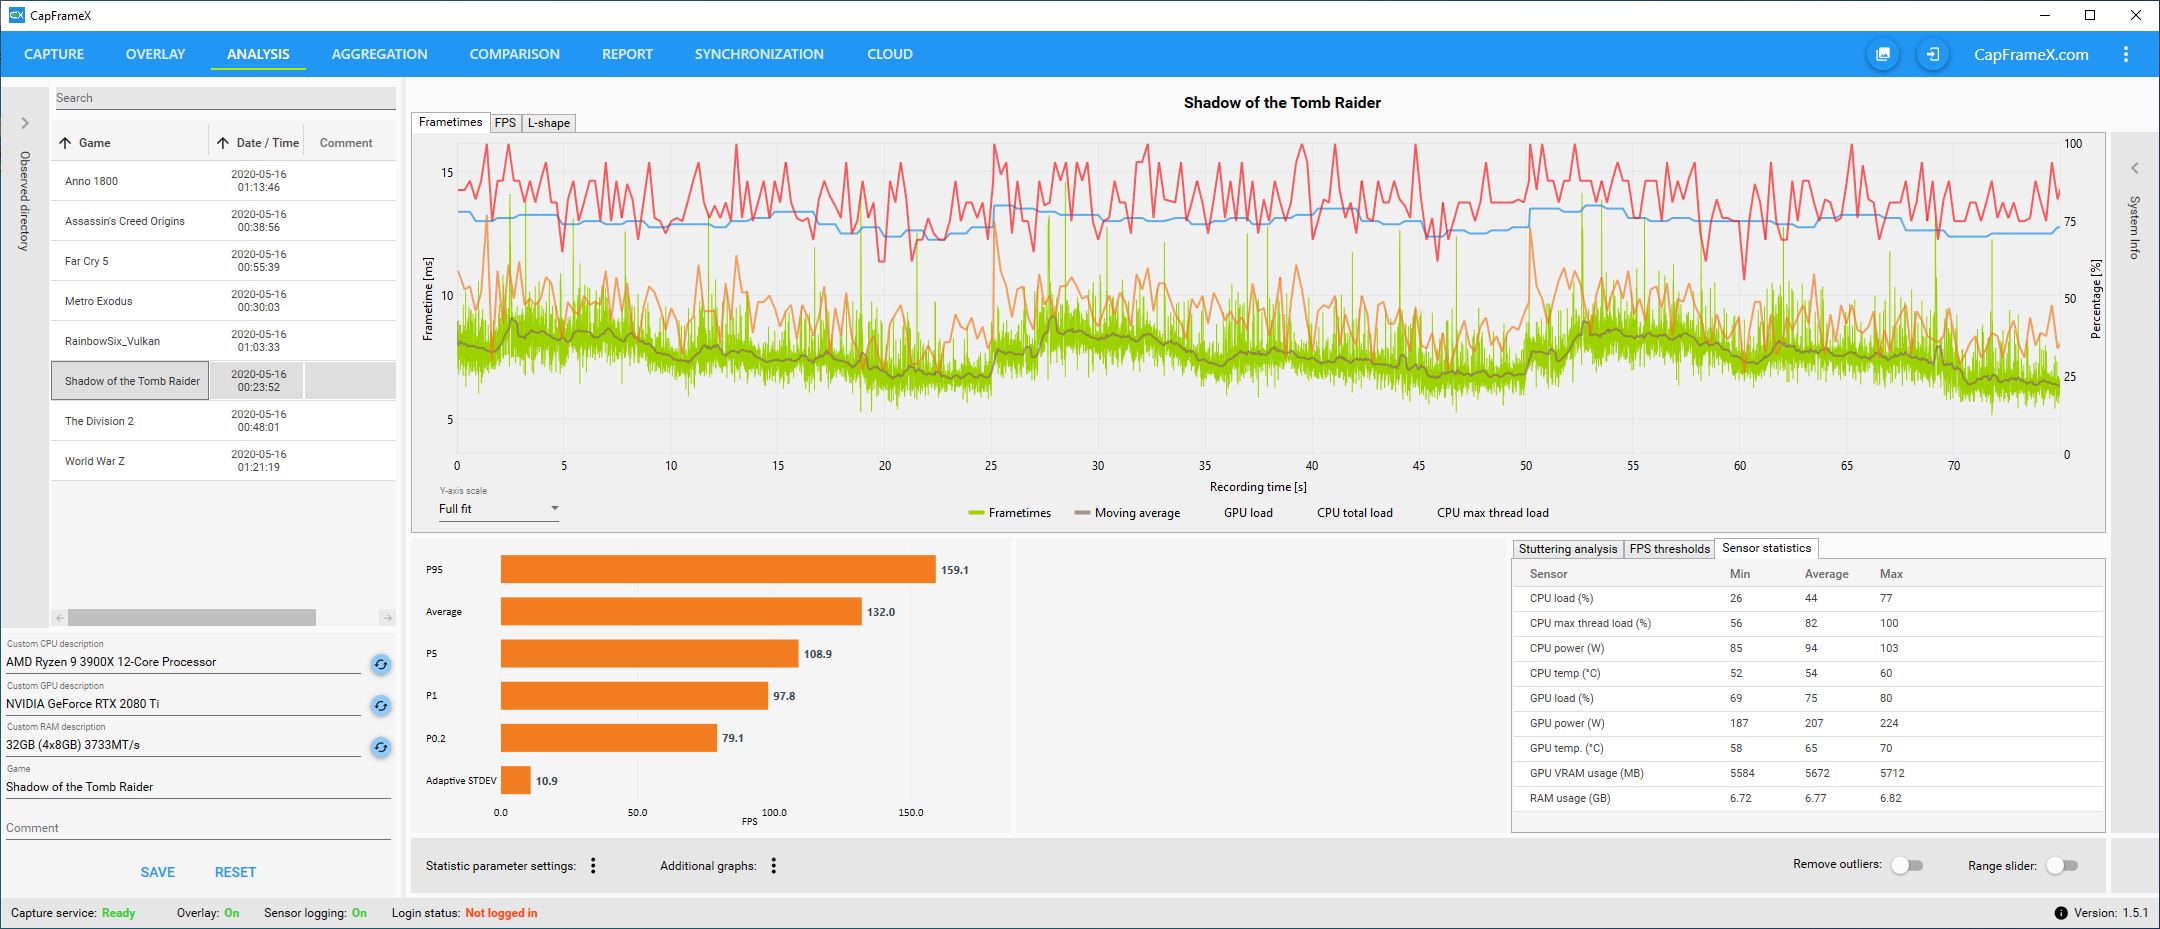
Task: Select the Sensor statistics tab
Action: tap(1766, 548)
